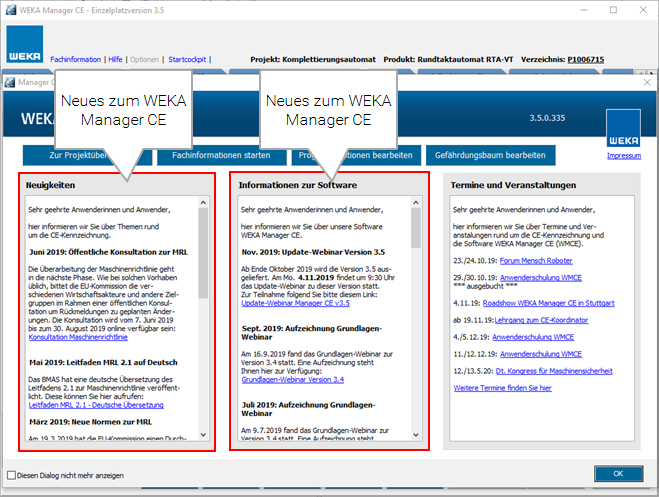The image size is (659, 497).
Task: Open the 'Update-Webinar Manager CE v3.5' link
Action: coord(294,302)
